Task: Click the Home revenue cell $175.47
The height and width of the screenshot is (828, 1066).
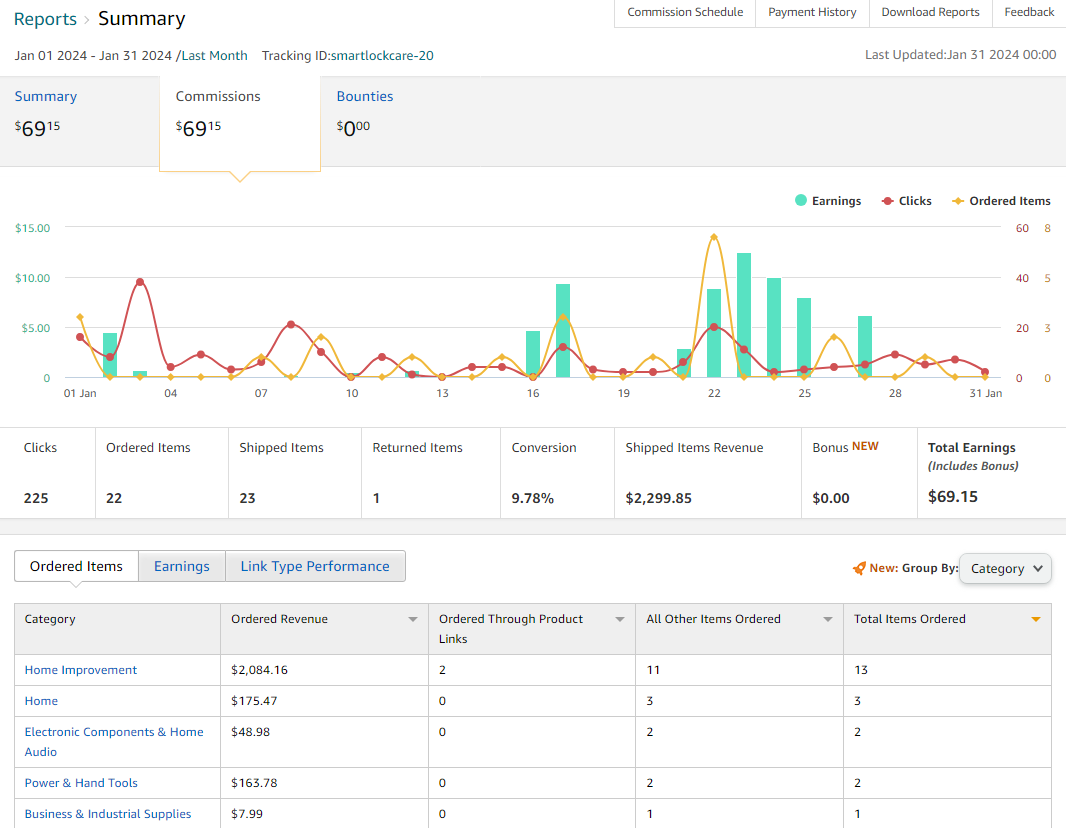Action: coord(254,701)
